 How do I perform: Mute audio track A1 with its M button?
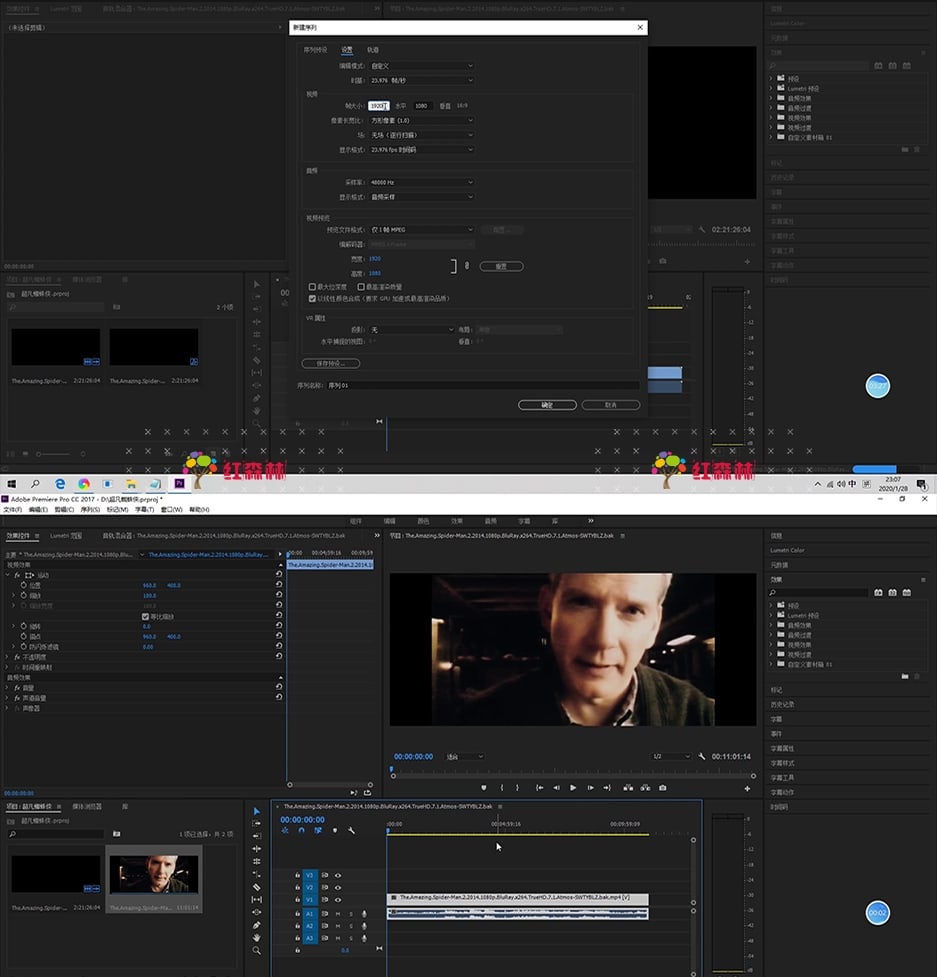(338, 913)
